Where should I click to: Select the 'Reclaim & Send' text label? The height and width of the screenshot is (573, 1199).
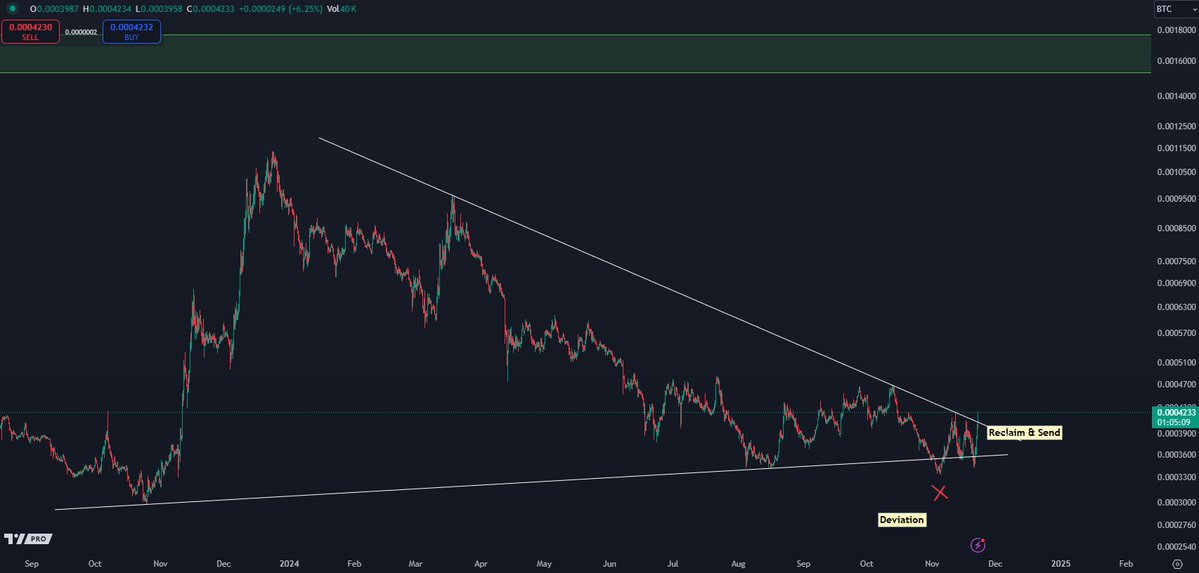point(1024,433)
